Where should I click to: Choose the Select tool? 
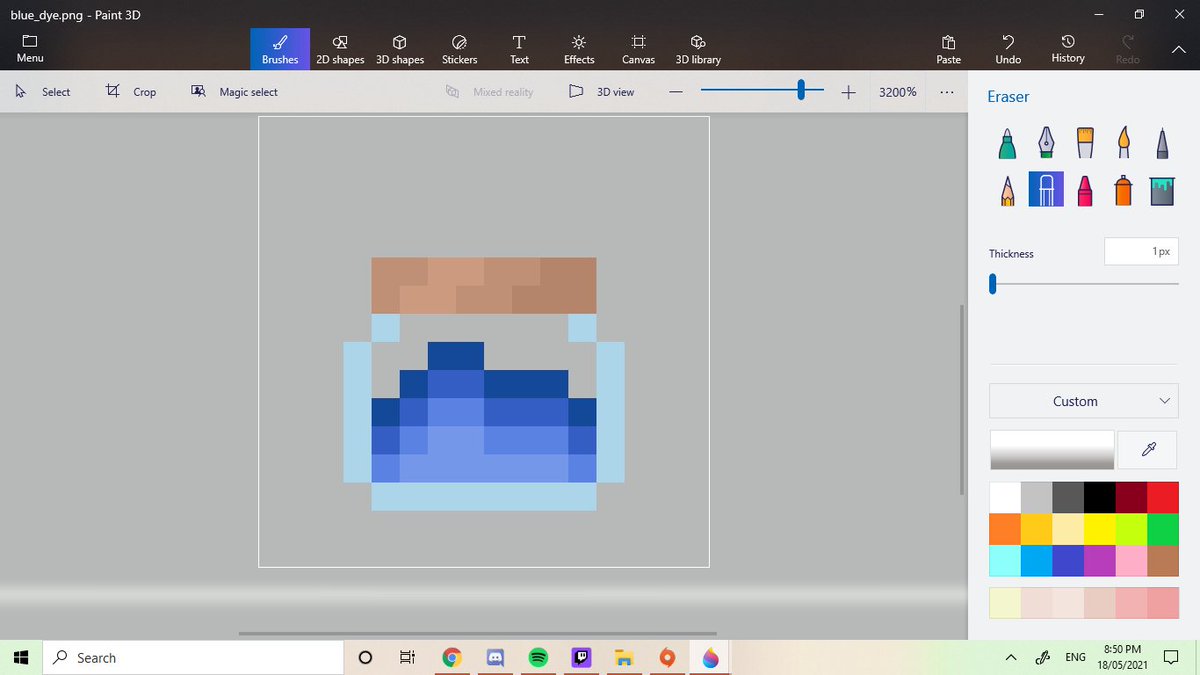point(43,92)
